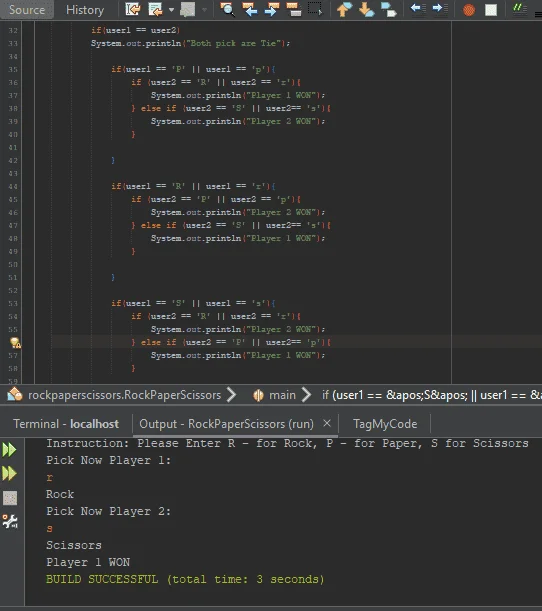The width and height of the screenshot is (542, 611).
Task: Click the Instruction line in output
Action: tap(287, 443)
